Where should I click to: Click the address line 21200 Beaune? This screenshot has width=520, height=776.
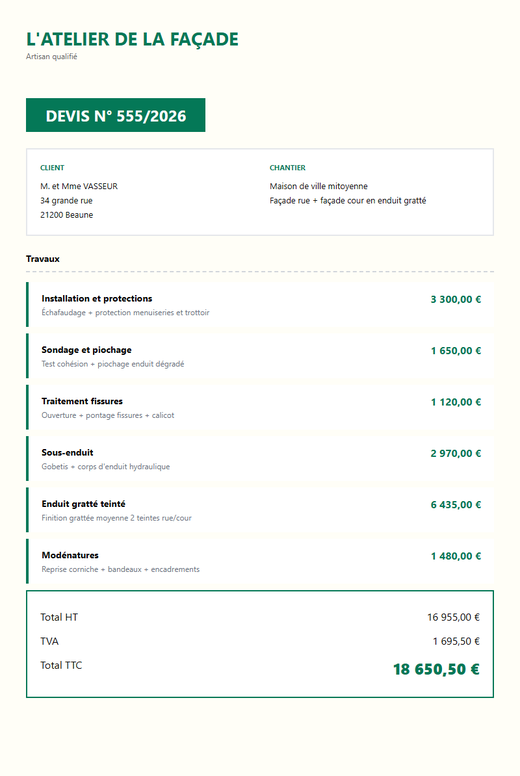pos(67,215)
